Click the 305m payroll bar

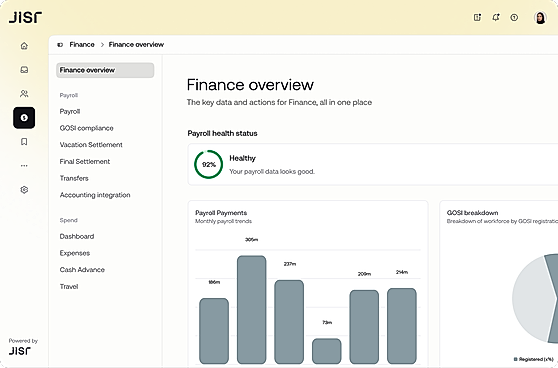(x=252, y=310)
